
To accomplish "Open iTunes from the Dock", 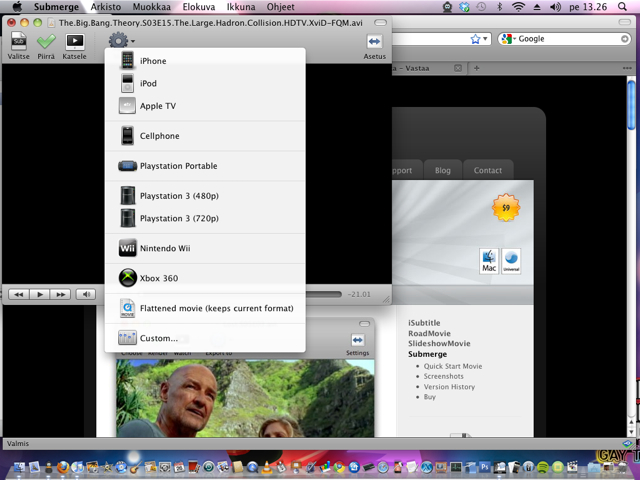I will [78, 467].
